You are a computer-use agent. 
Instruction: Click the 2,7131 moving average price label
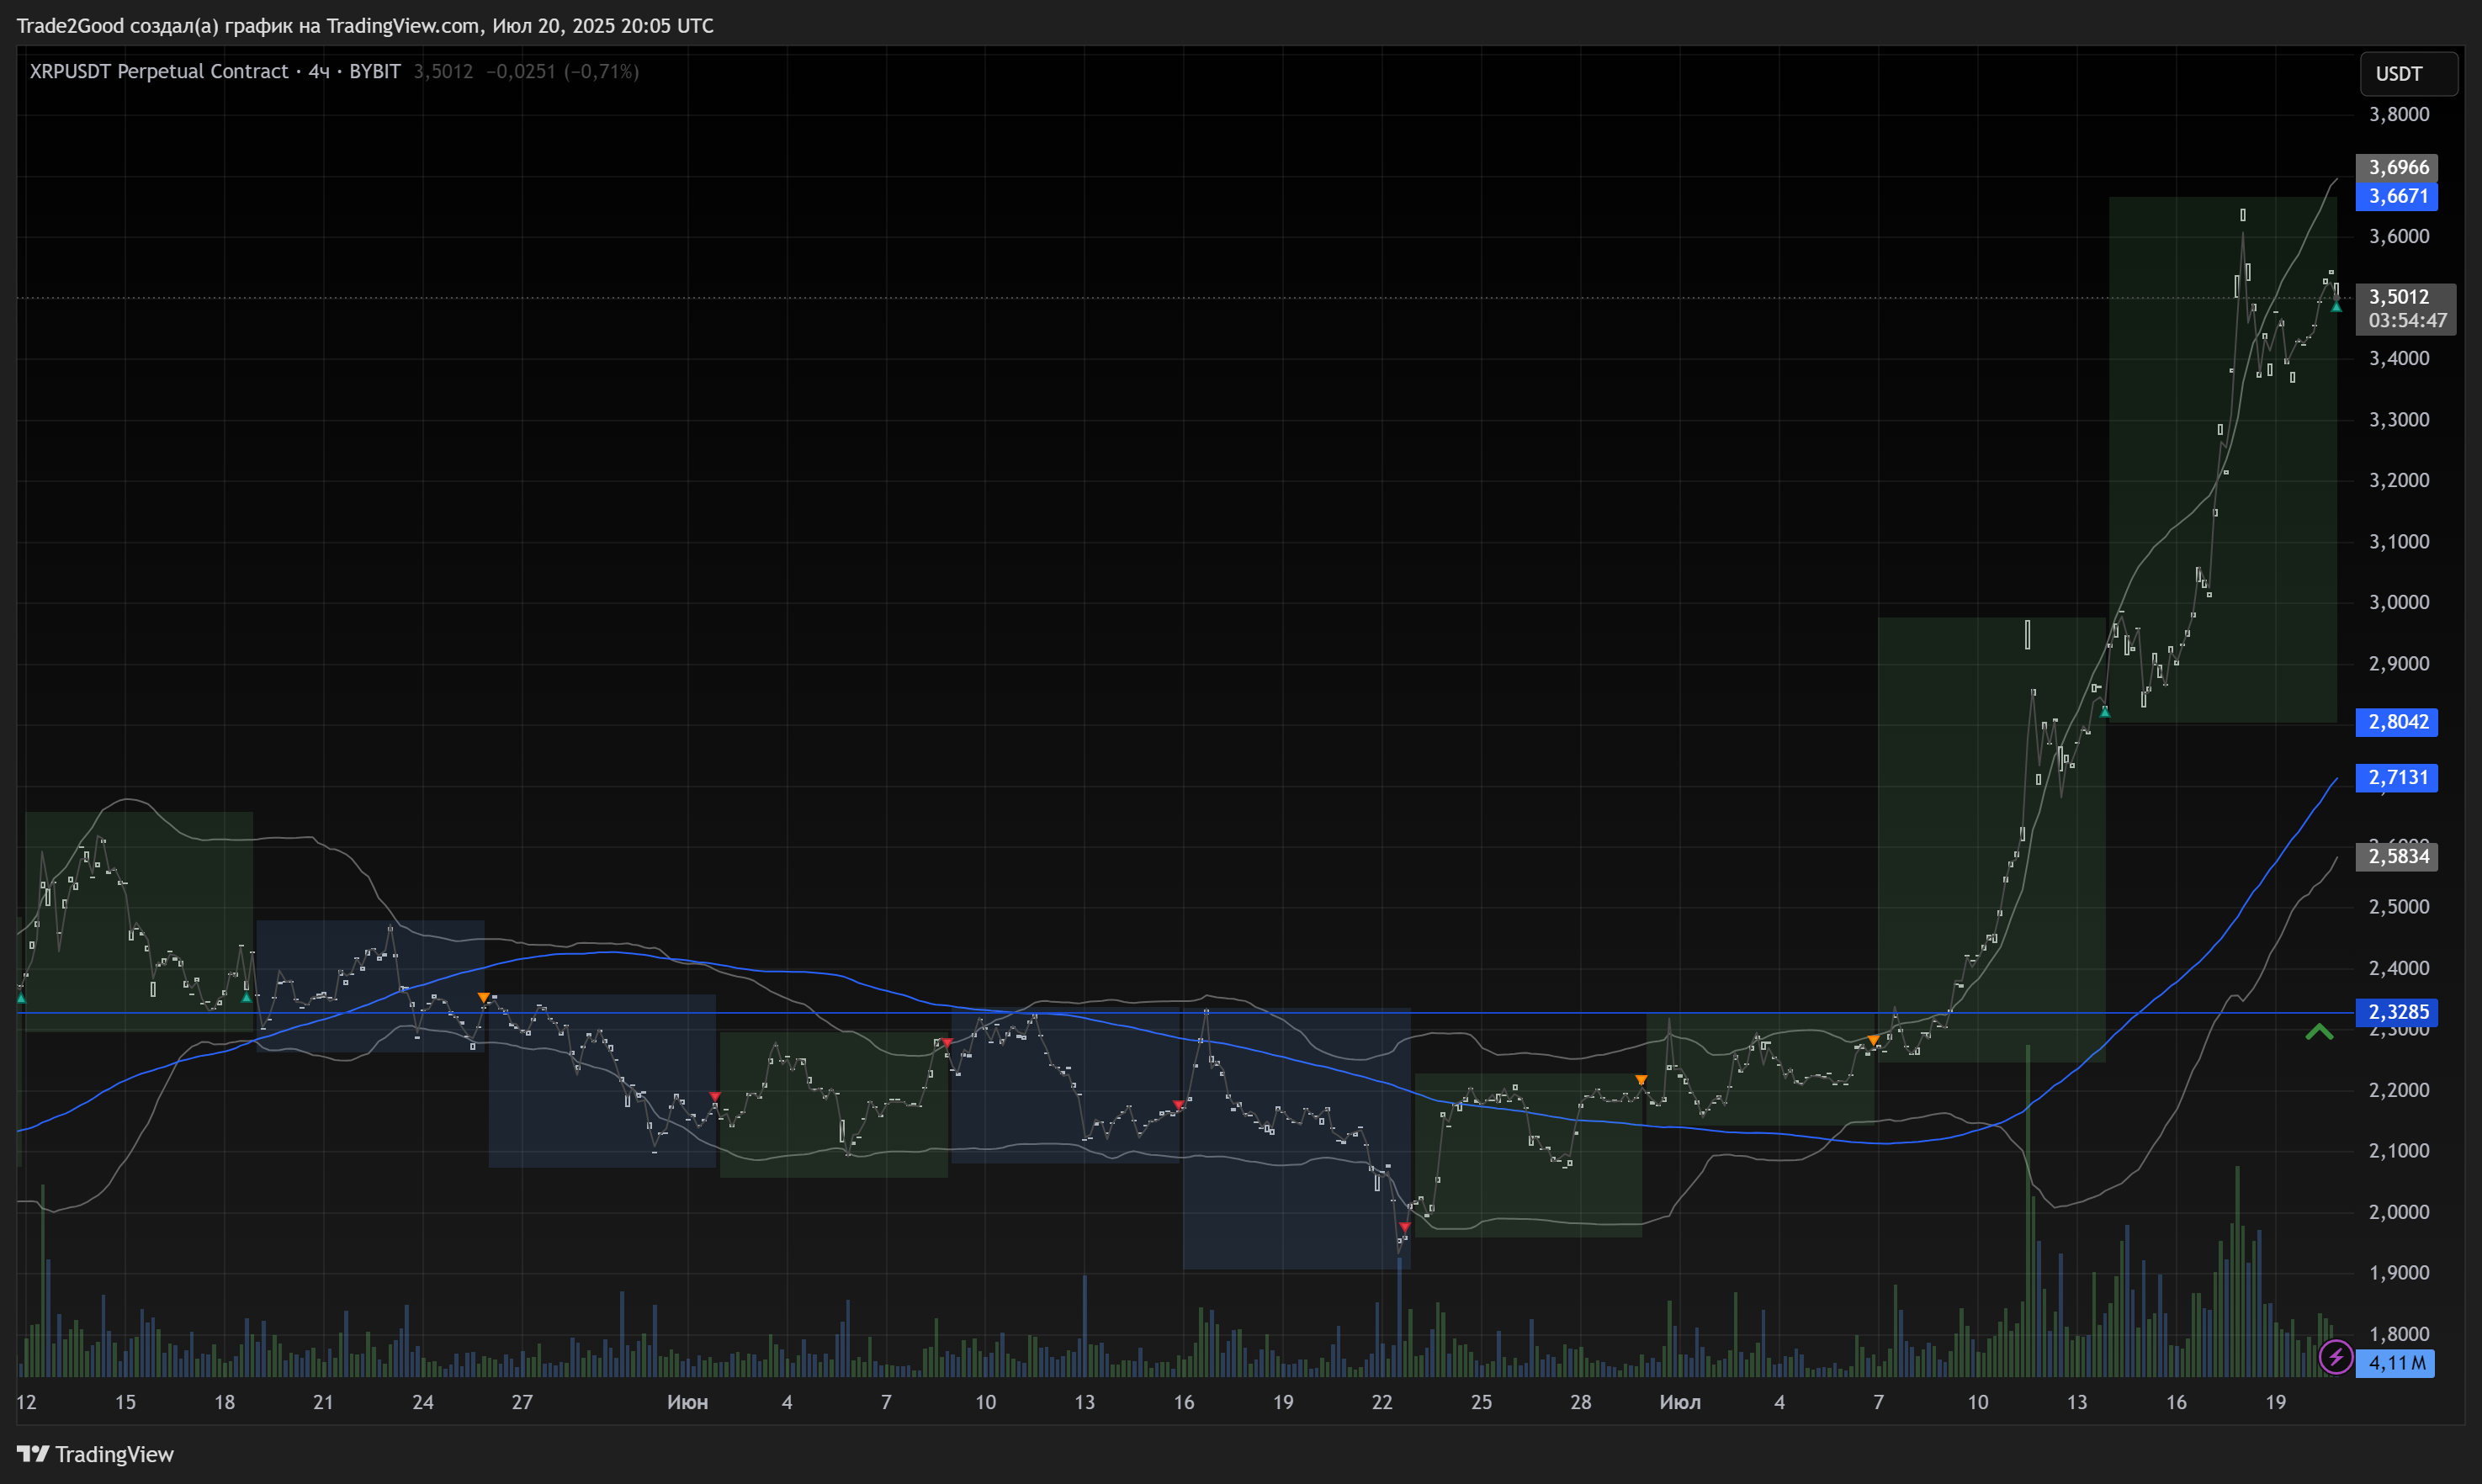(x=2397, y=777)
